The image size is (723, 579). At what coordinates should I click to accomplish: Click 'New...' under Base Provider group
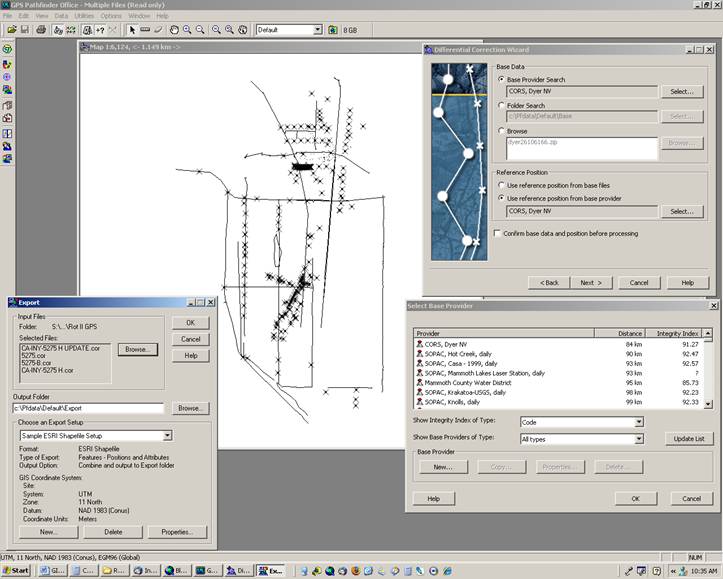(x=443, y=467)
